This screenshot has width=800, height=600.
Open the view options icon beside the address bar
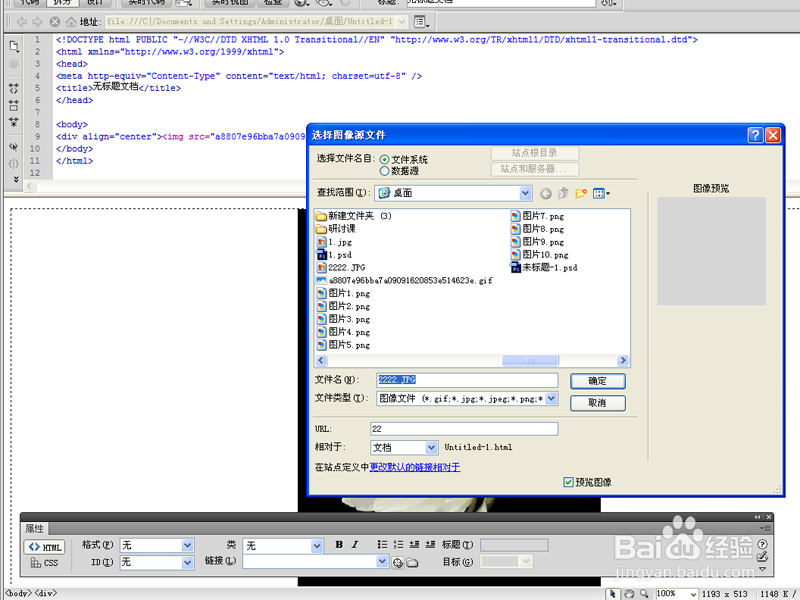coord(421,22)
